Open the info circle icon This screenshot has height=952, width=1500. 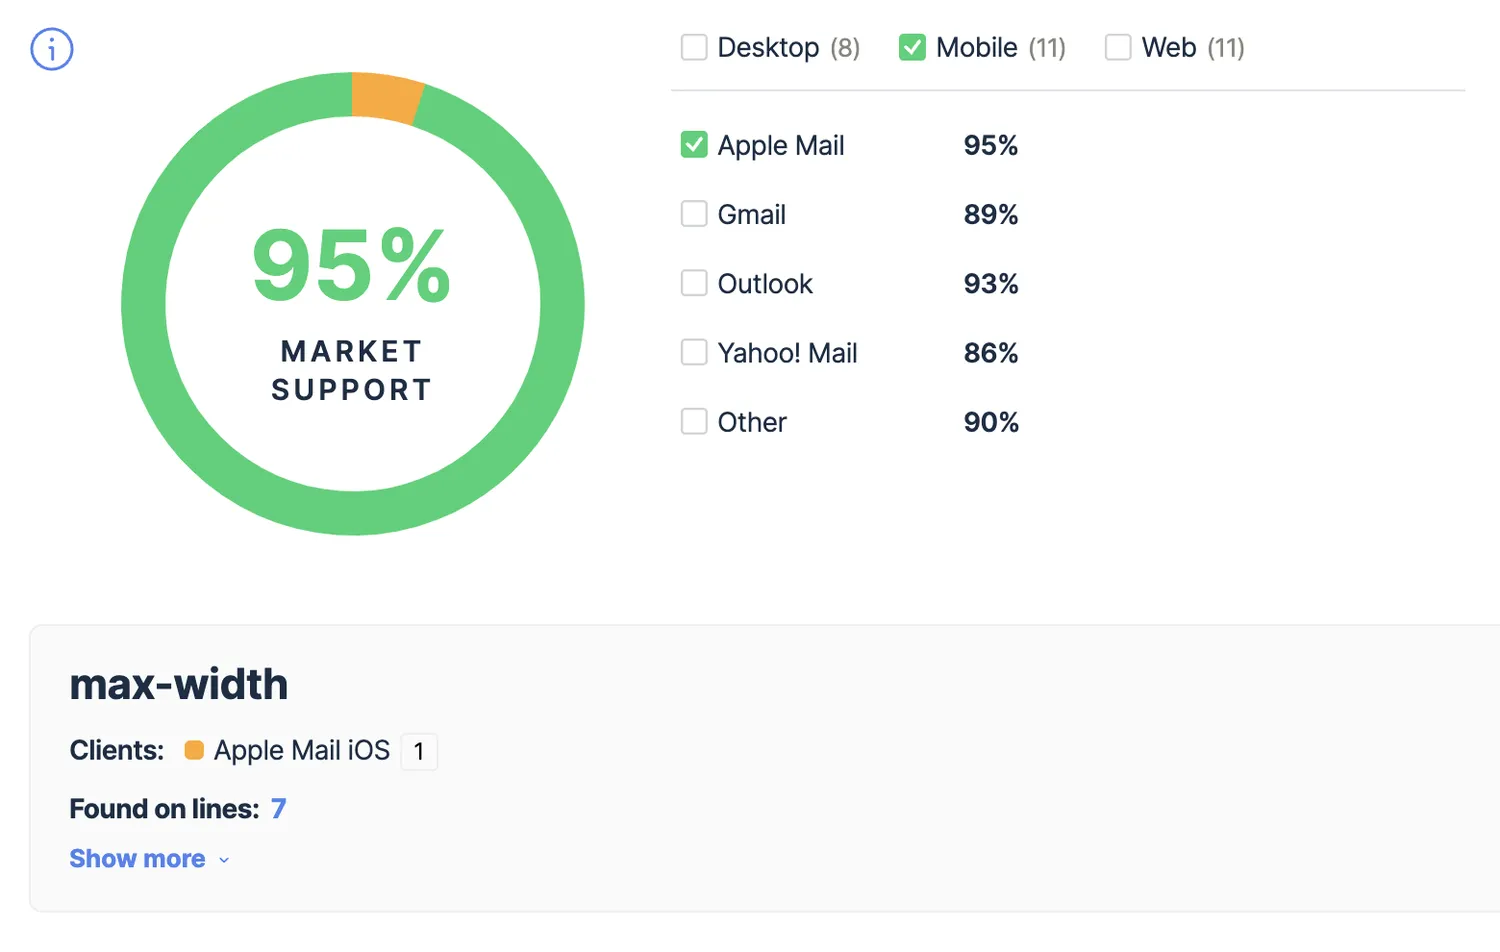pyautogui.click(x=52, y=49)
